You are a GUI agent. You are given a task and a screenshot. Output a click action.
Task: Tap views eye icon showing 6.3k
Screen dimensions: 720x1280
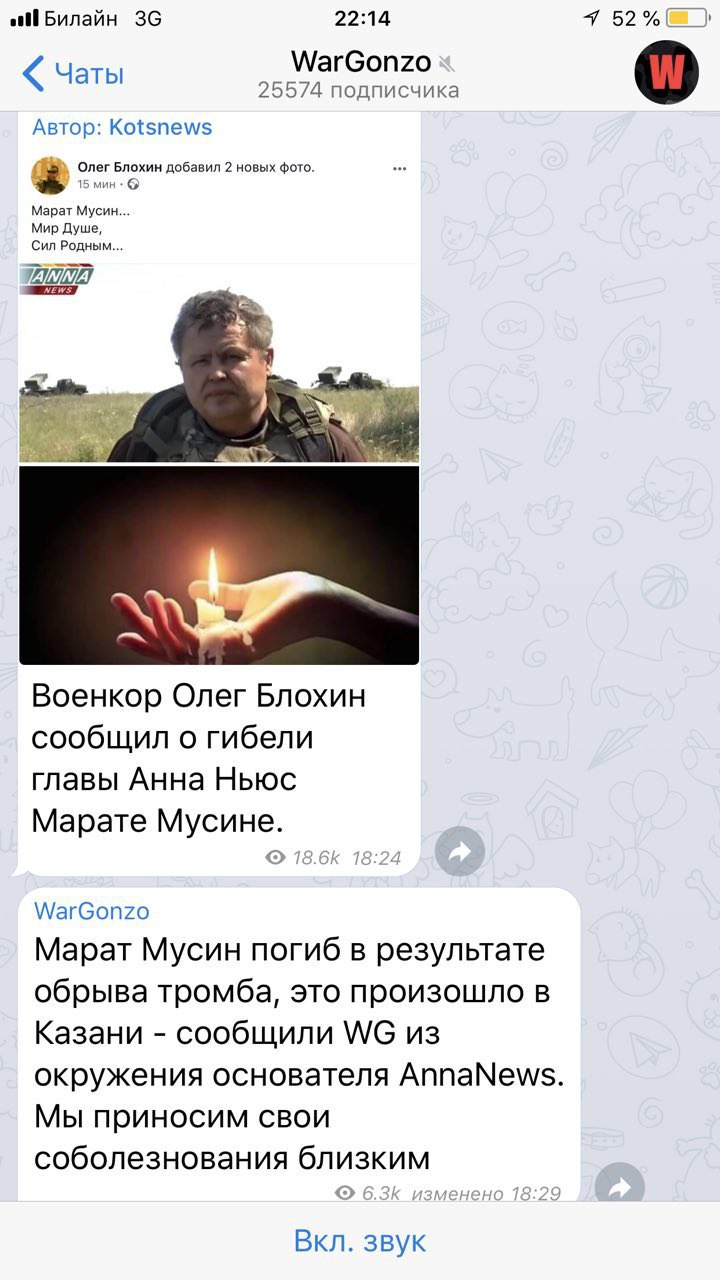tap(345, 1193)
